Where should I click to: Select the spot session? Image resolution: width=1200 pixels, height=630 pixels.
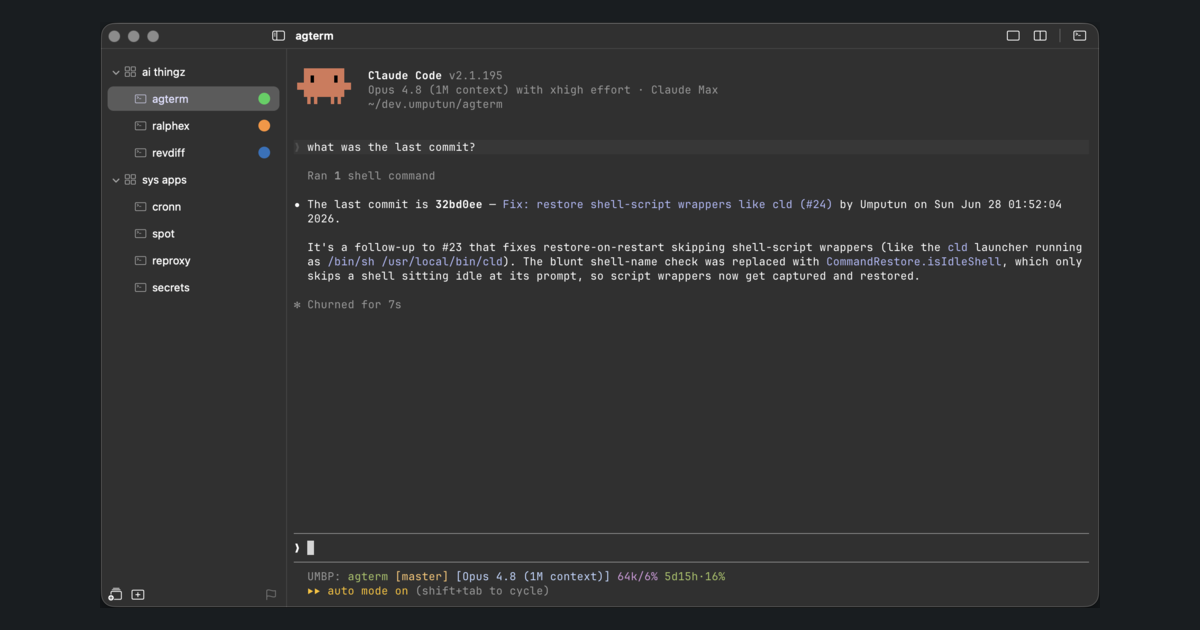tap(193, 234)
